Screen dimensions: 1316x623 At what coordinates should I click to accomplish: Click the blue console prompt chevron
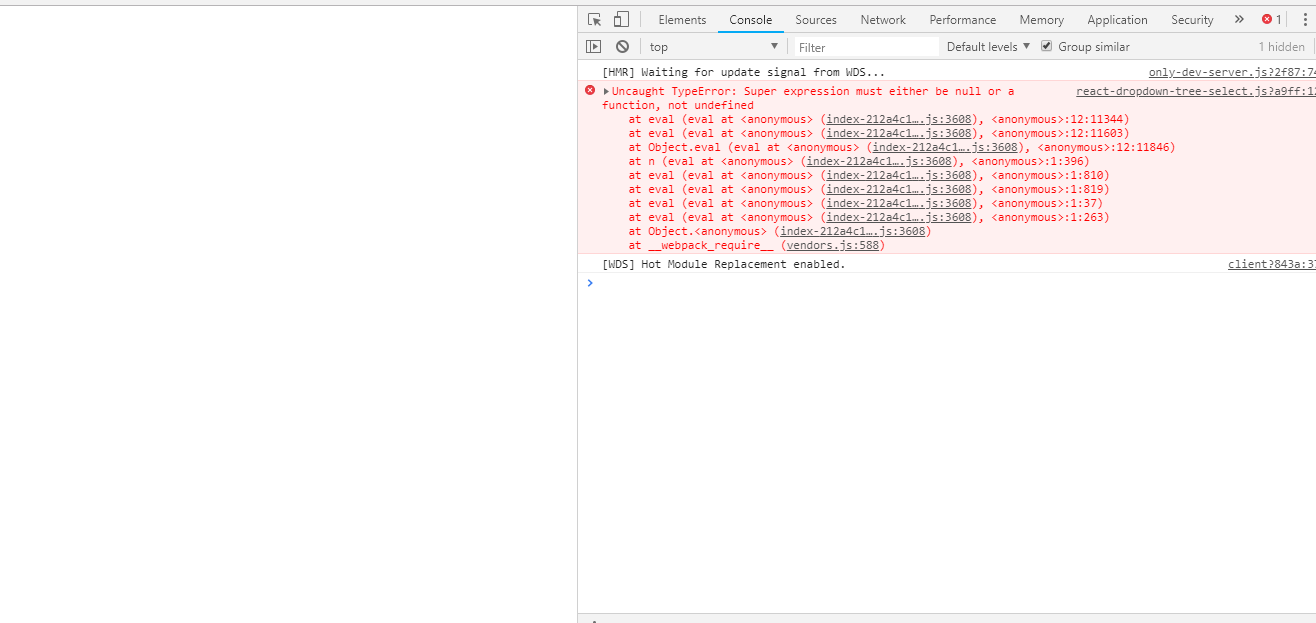[x=590, y=283]
